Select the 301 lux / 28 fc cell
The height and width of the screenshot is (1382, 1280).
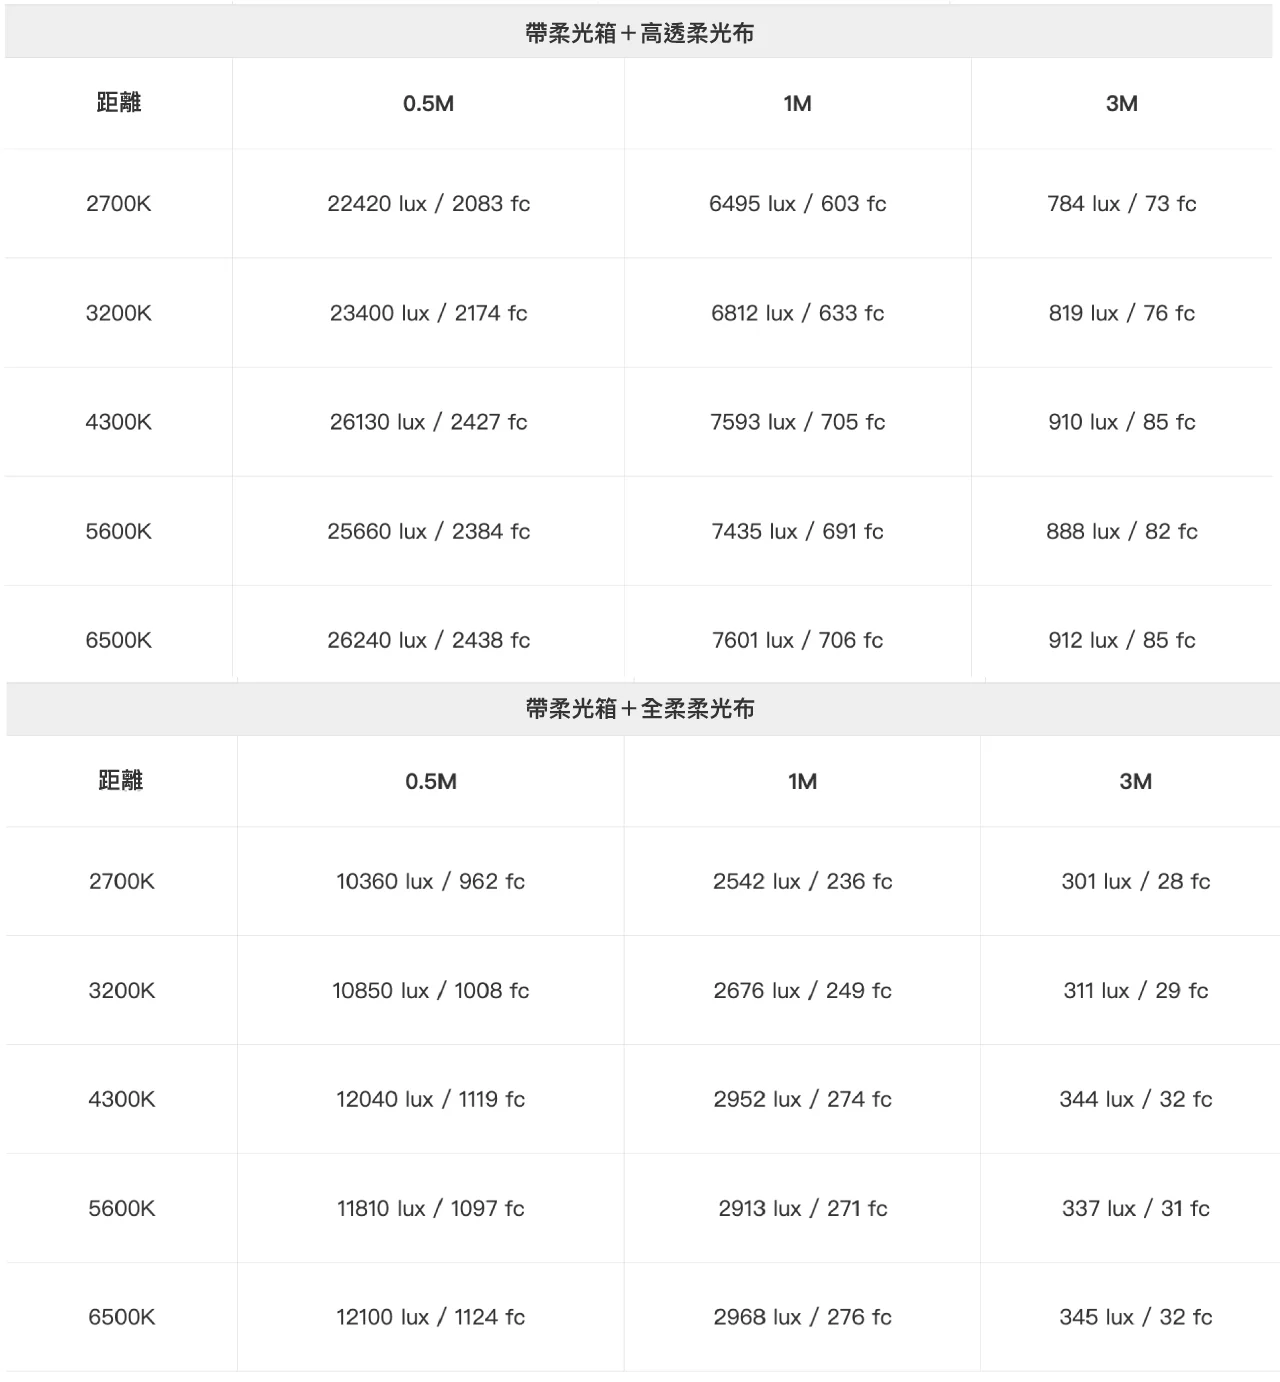click(x=1135, y=881)
